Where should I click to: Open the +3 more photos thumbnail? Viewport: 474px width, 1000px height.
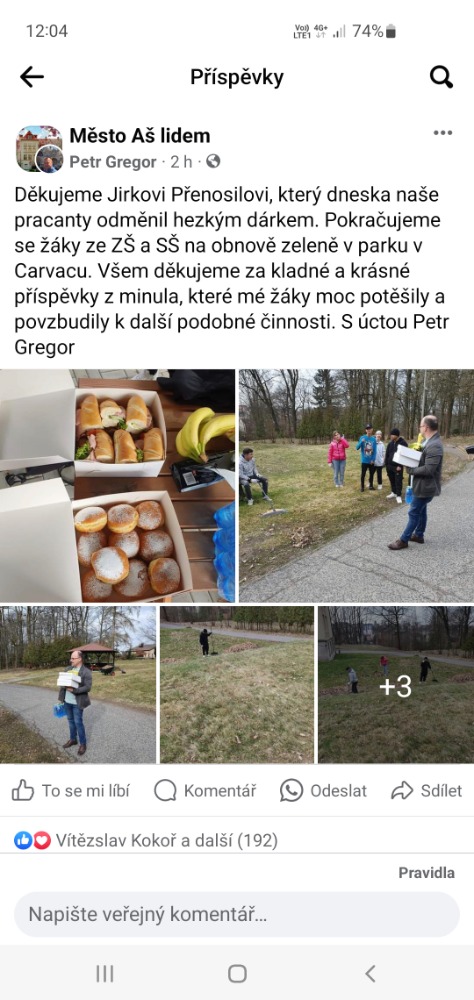click(396, 685)
